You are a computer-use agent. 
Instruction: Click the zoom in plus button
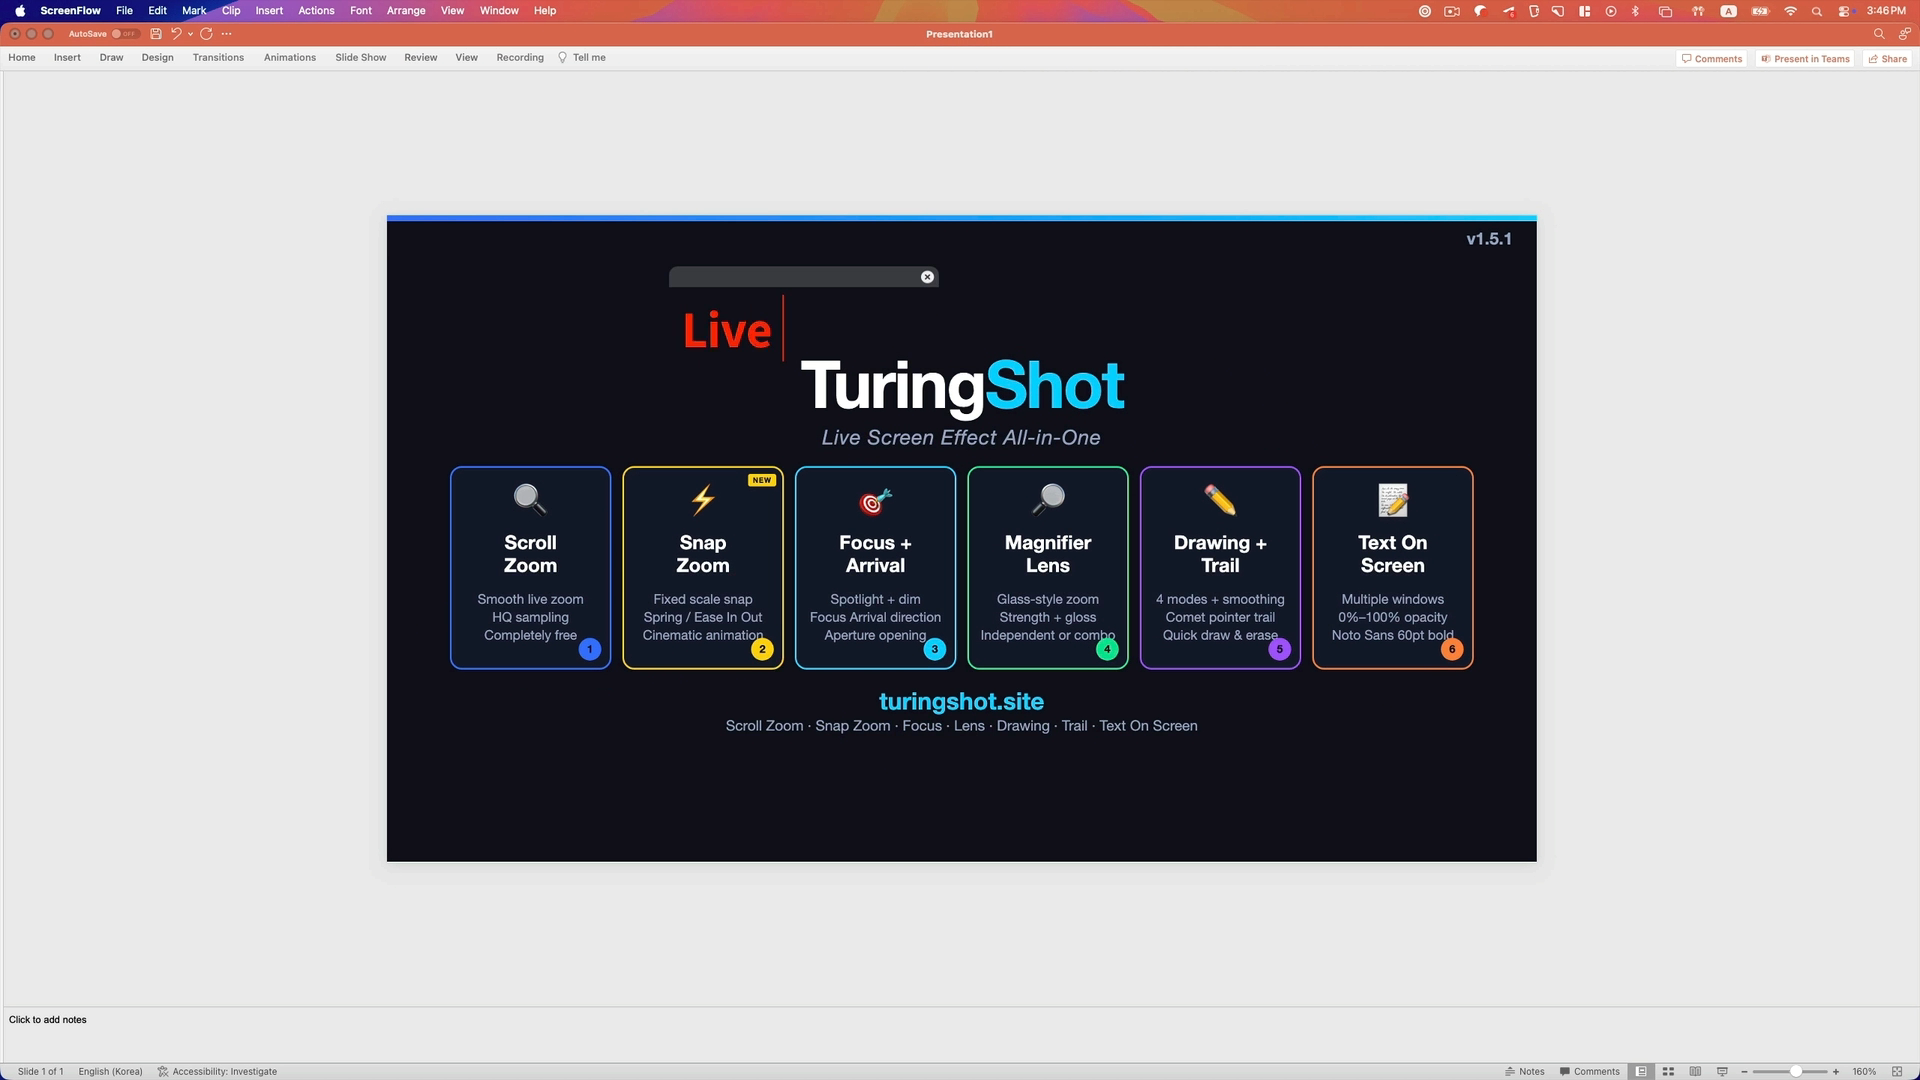coord(1836,1071)
